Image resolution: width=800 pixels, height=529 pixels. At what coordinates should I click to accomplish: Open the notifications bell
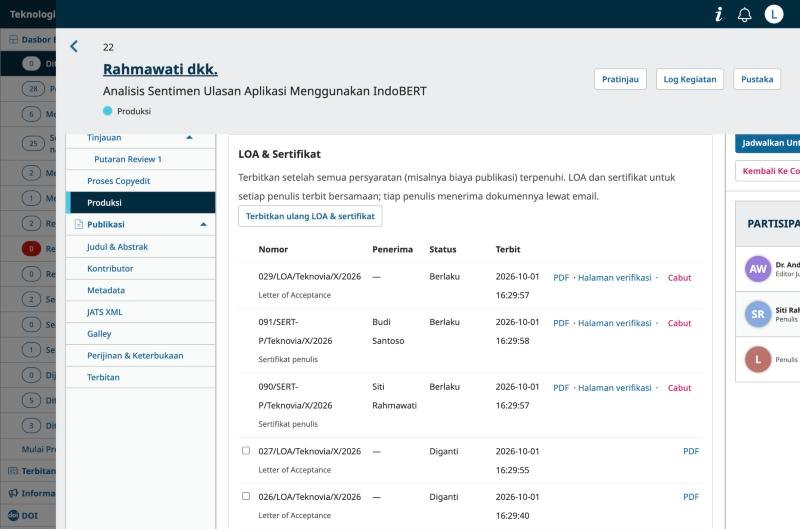(744, 14)
